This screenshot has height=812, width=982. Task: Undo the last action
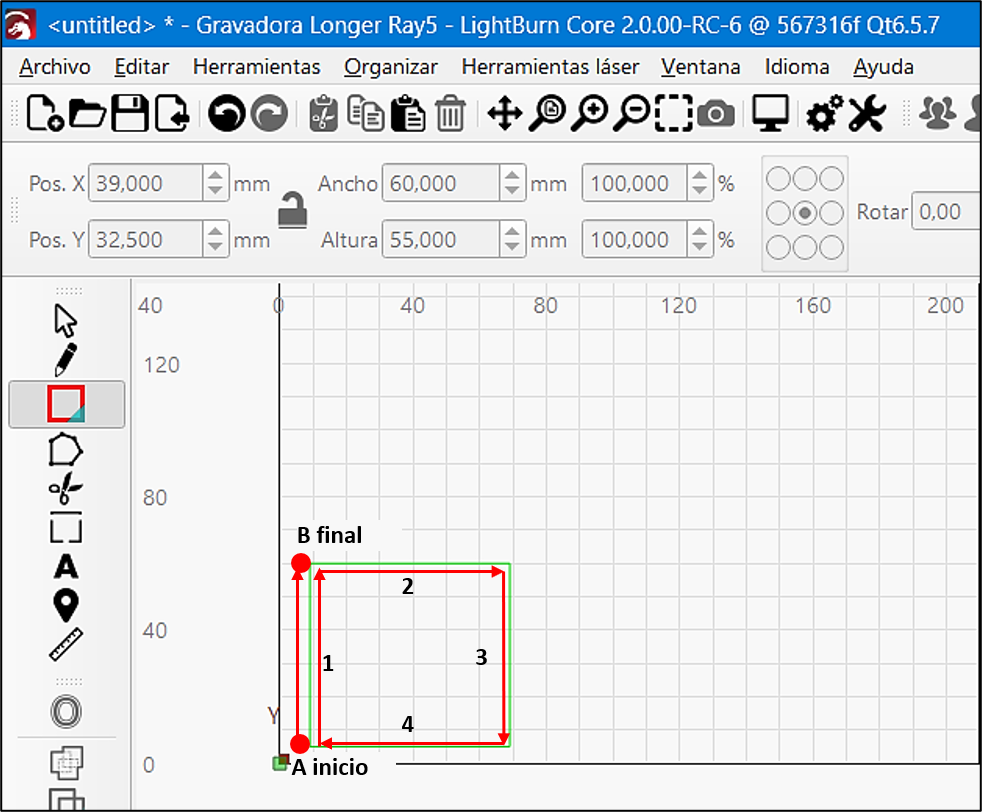(x=227, y=113)
